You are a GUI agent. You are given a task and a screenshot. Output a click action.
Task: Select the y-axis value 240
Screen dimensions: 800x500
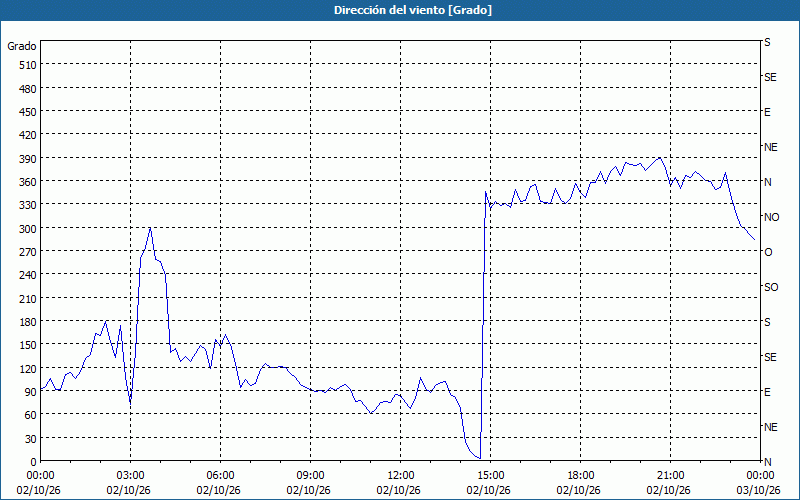tap(29, 275)
